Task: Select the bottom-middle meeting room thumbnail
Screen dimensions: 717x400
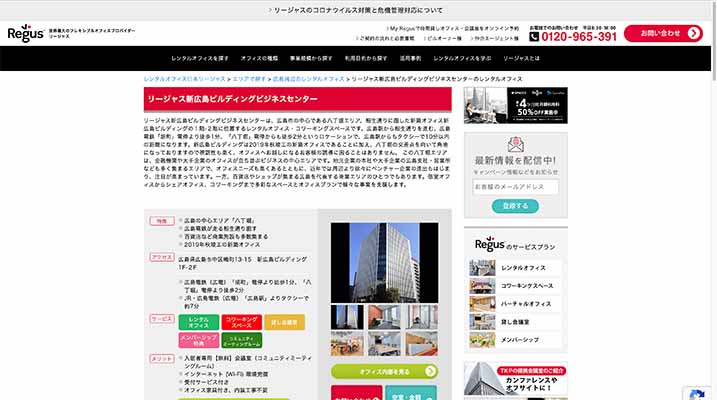Action: point(384,344)
